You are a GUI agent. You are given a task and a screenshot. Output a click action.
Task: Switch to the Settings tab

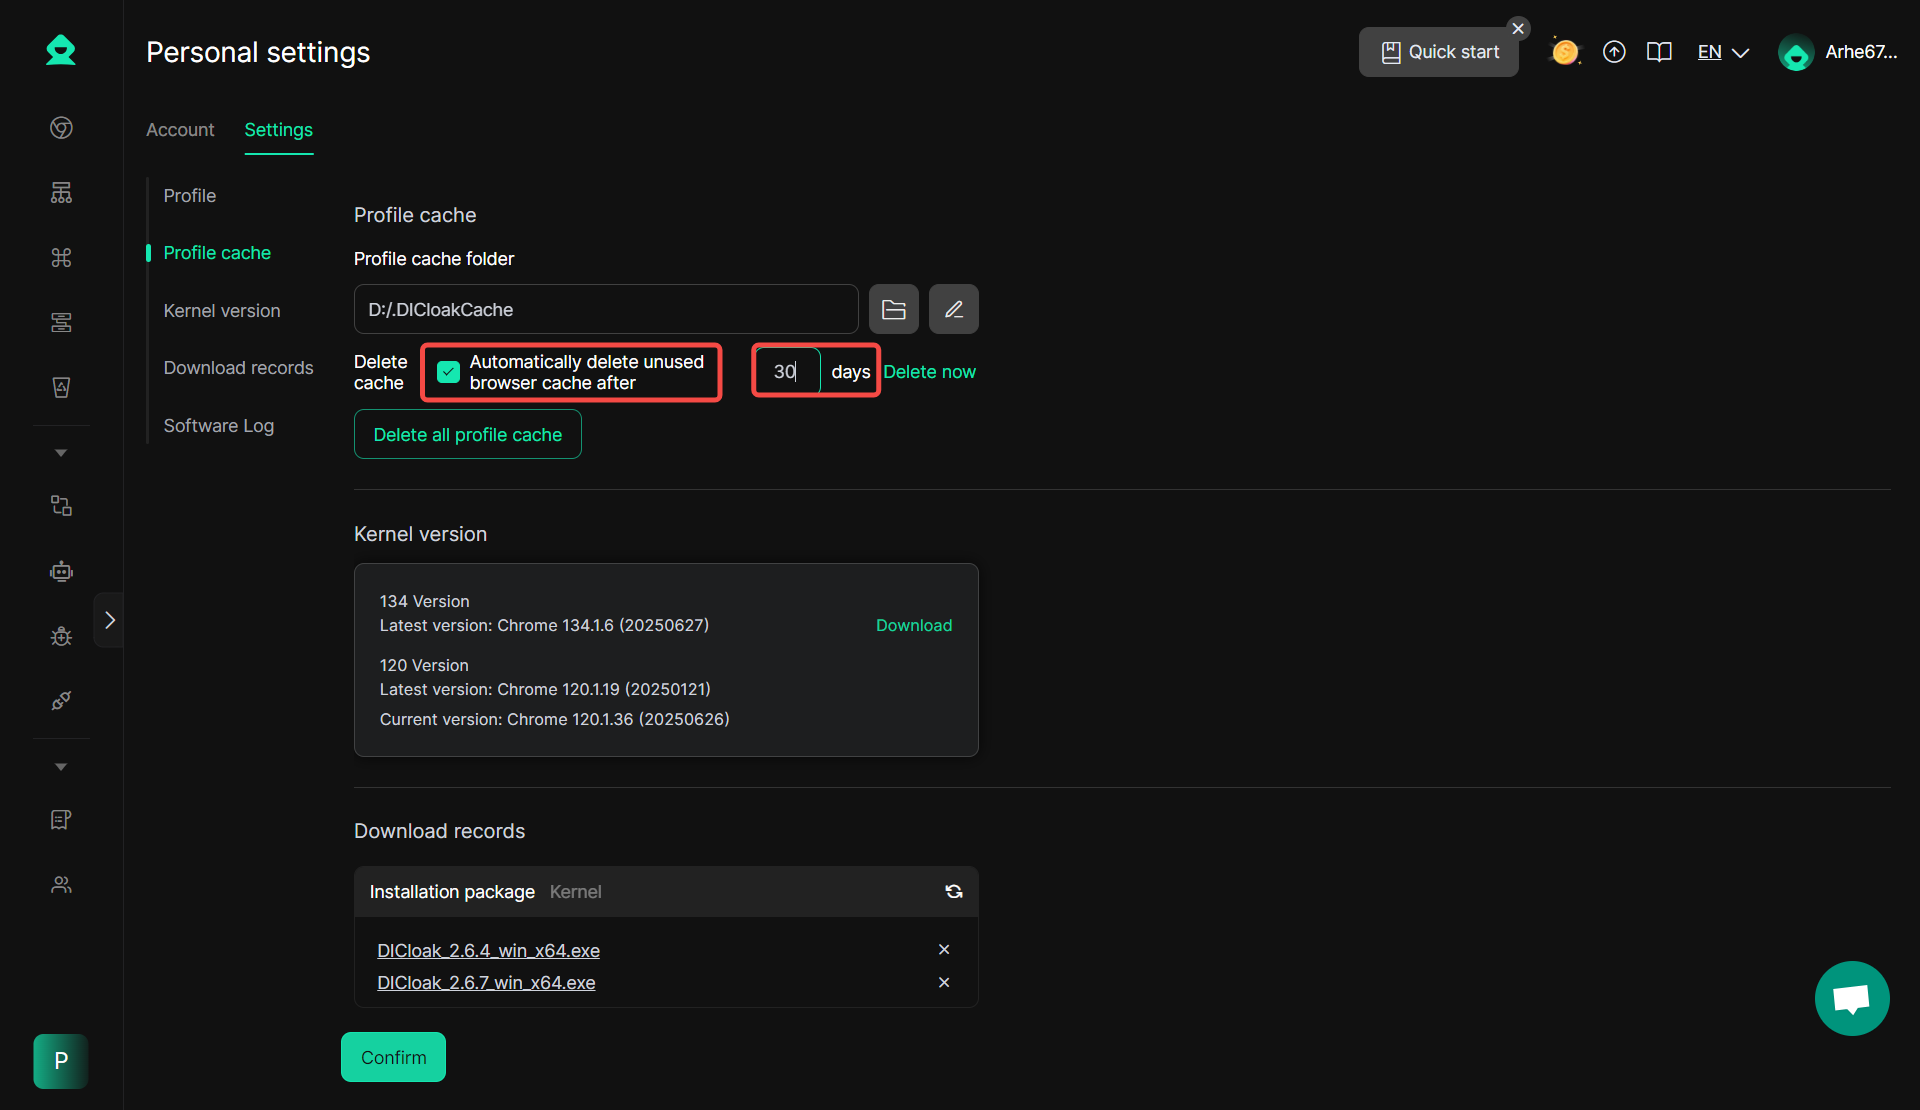click(x=278, y=130)
